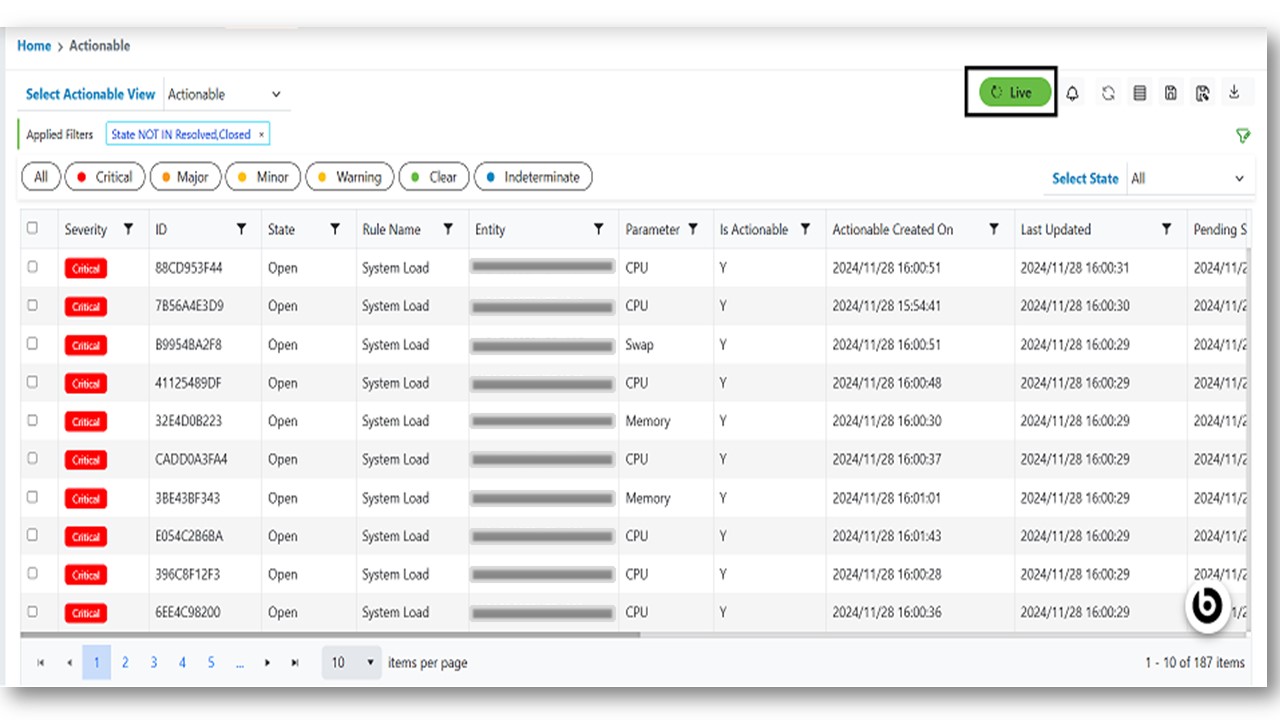Click the save view floppy disk icon
Image resolution: width=1280 pixels, height=720 pixels.
pyautogui.click(x=1171, y=93)
